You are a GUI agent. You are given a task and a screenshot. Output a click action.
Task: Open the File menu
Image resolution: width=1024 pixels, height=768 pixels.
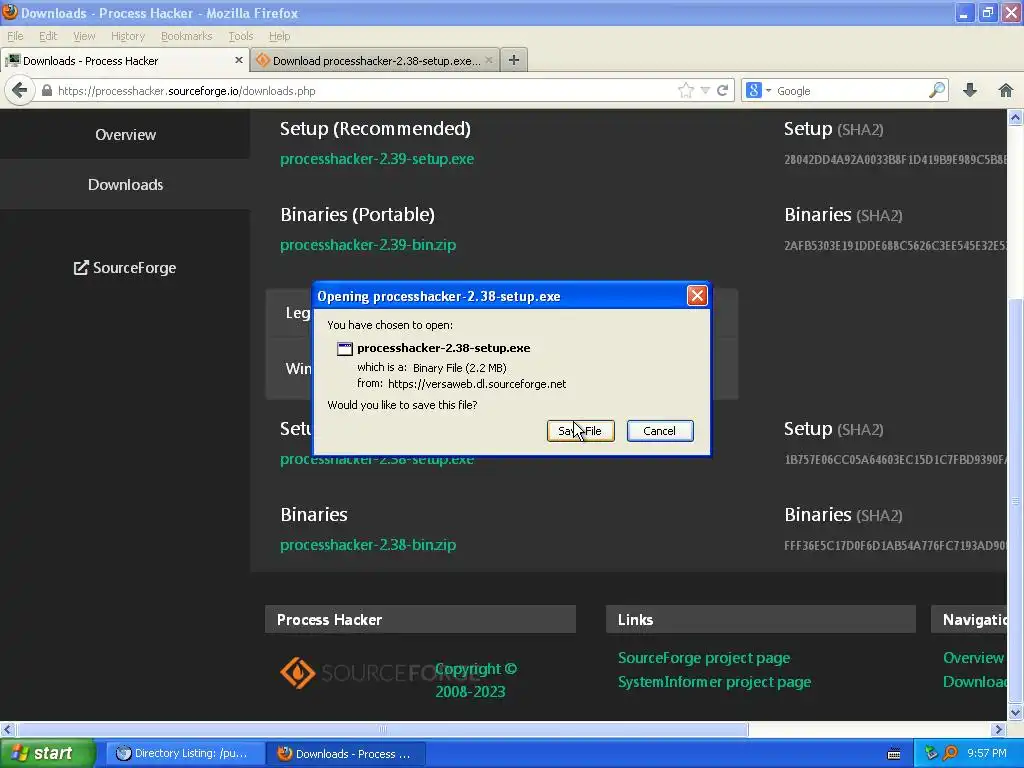(15, 36)
